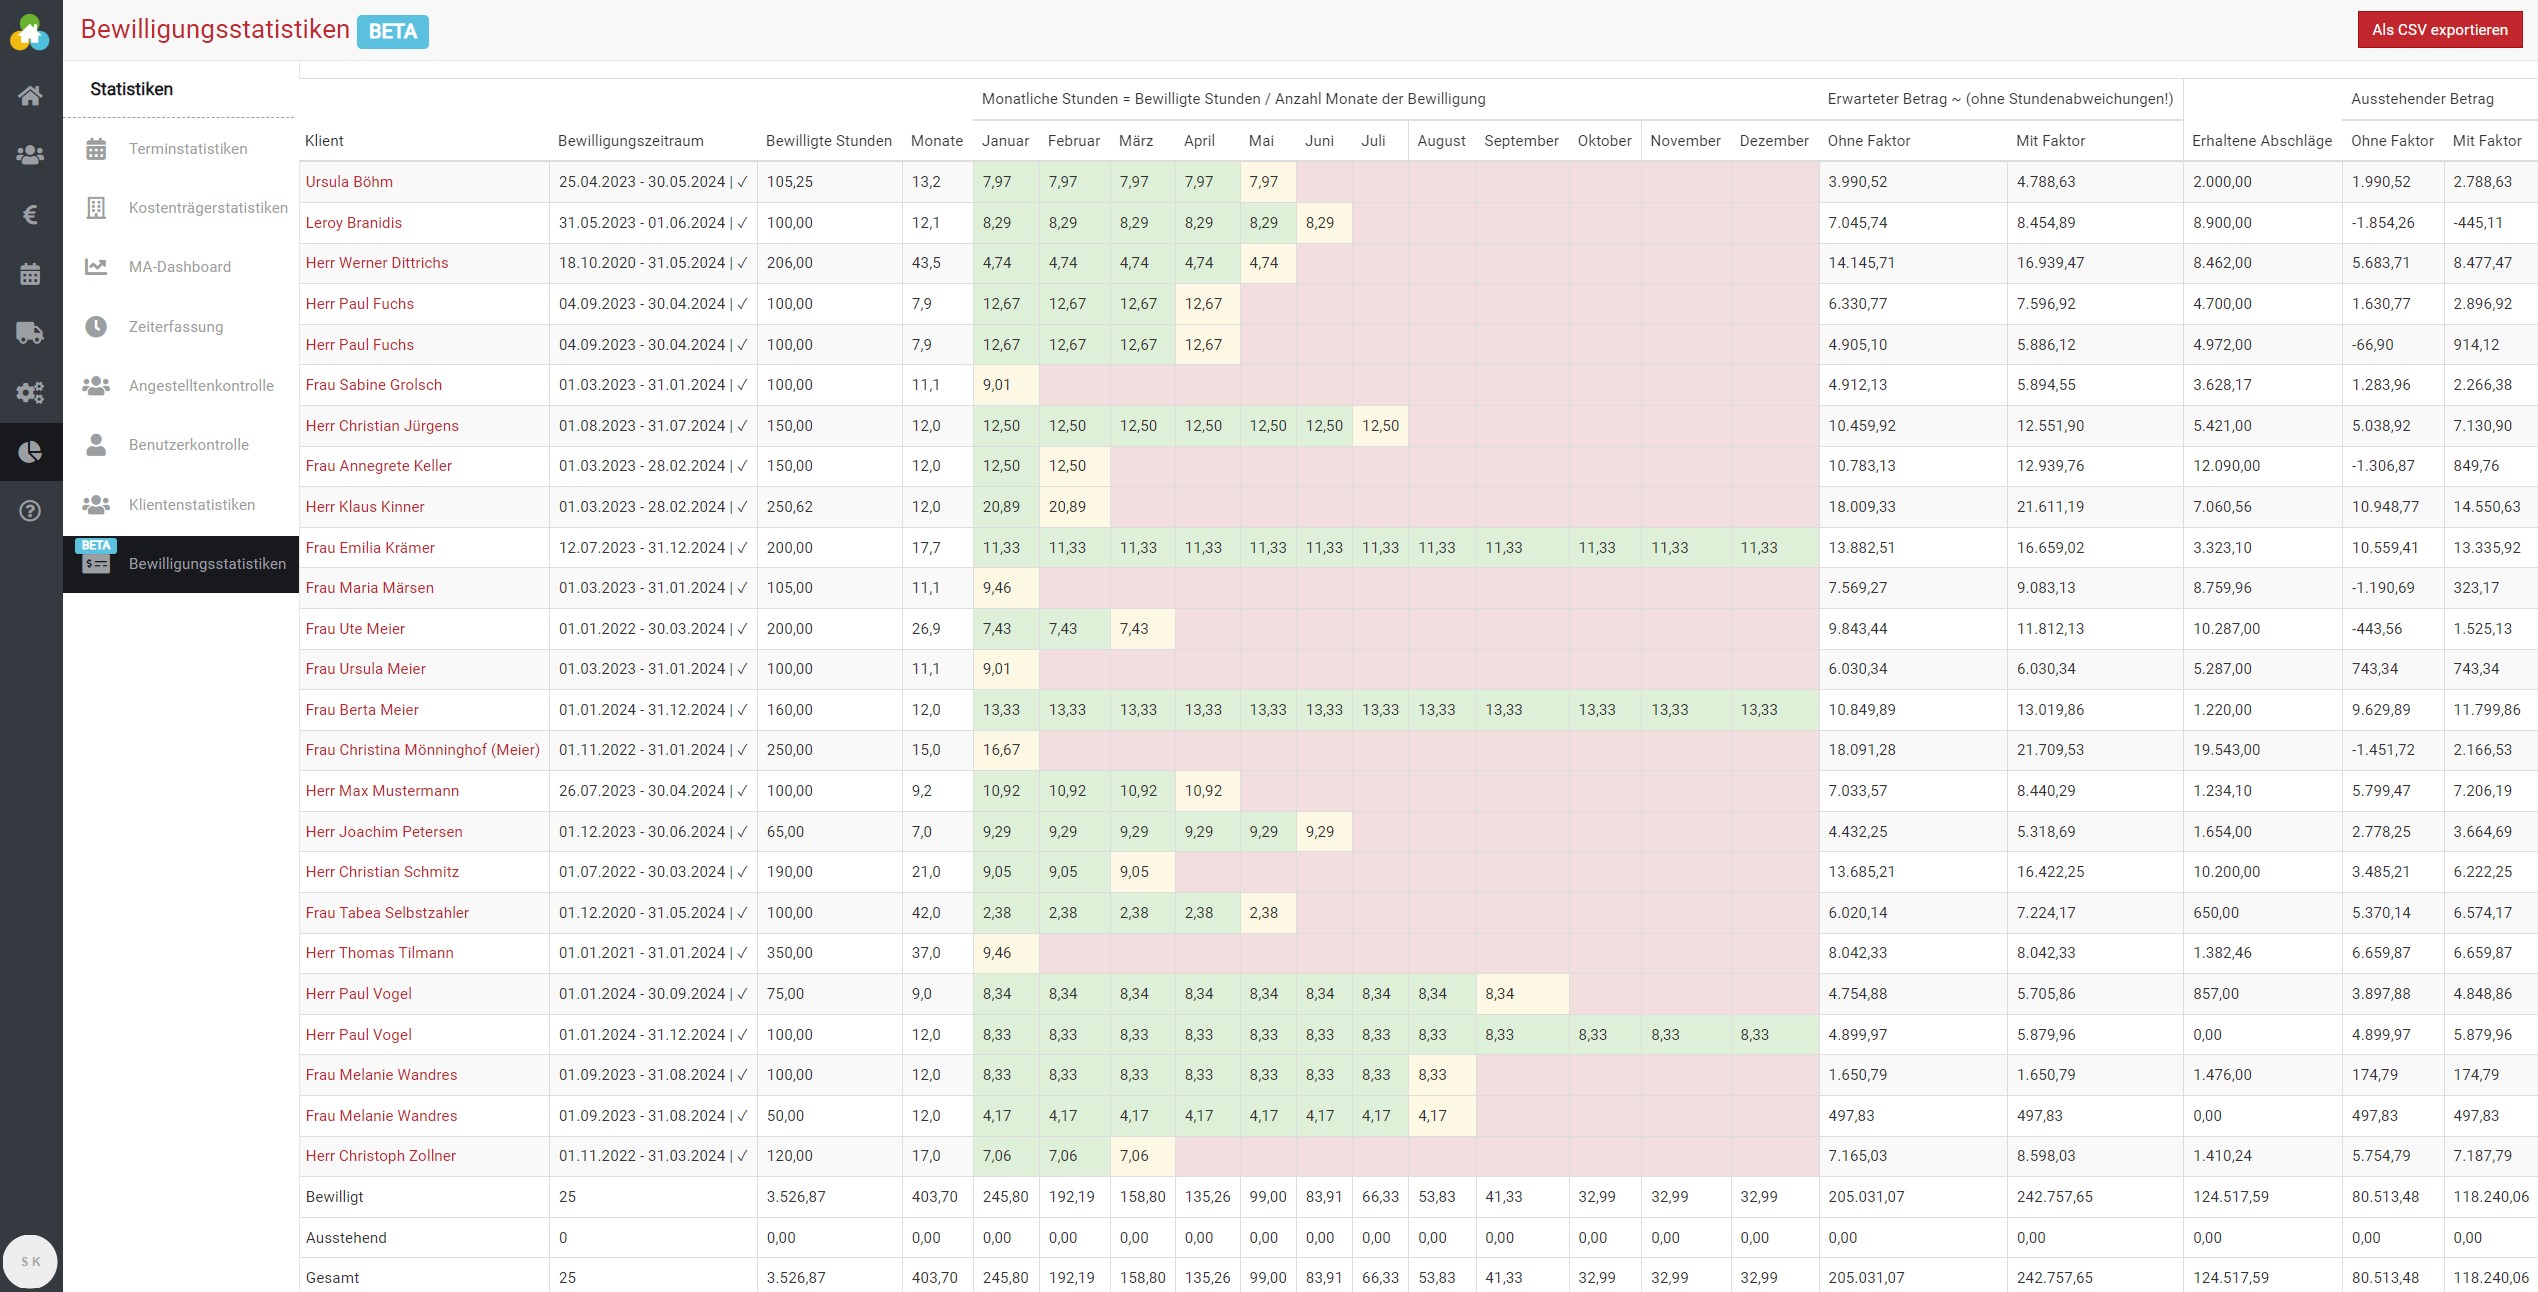Viewport: 2538px width, 1292px height.
Task: Click the home icon in left sidebar
Action: click(x=30, y=96)
